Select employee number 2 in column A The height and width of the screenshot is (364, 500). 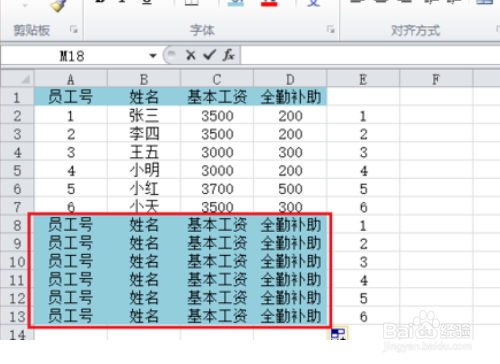pos(71,134)
